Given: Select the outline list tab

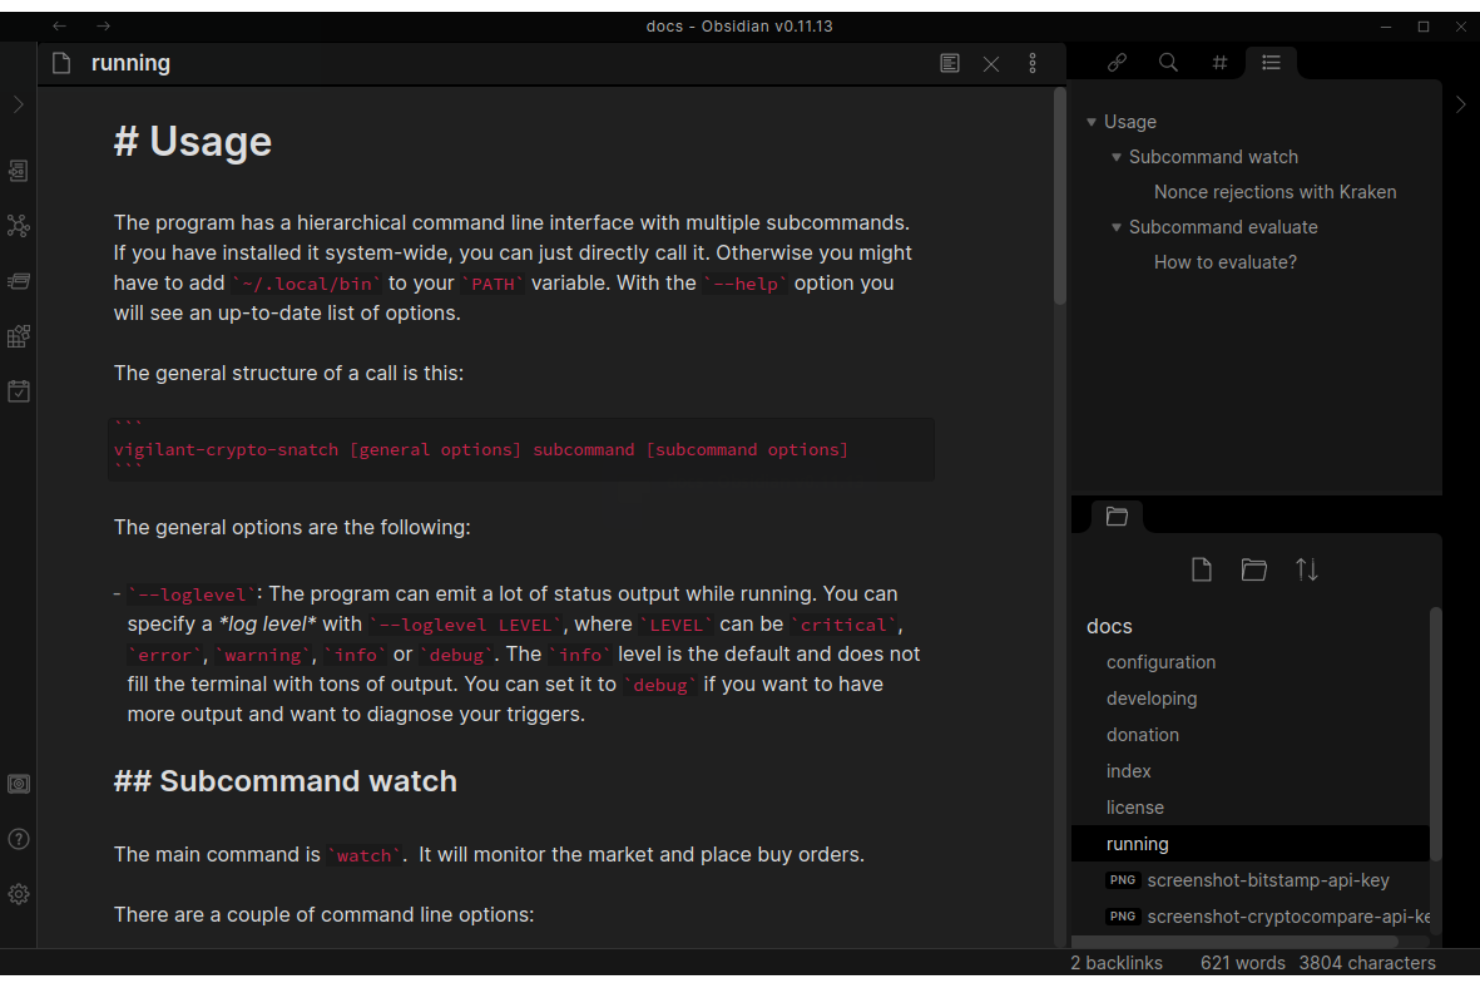Looking at the screenshot, I should tap(1271, 63).
